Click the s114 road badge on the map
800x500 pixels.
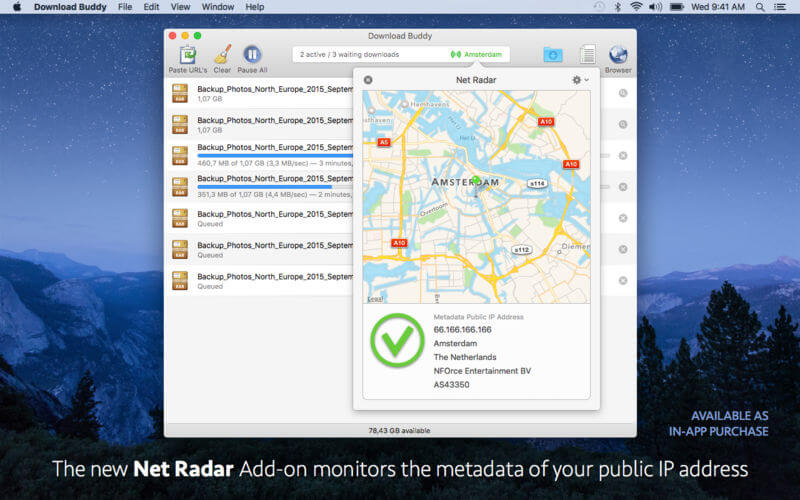click(537, 184)
